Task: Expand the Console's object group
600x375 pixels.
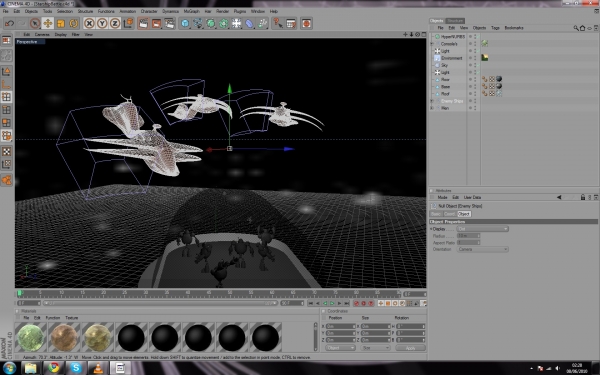Action: 432,44
